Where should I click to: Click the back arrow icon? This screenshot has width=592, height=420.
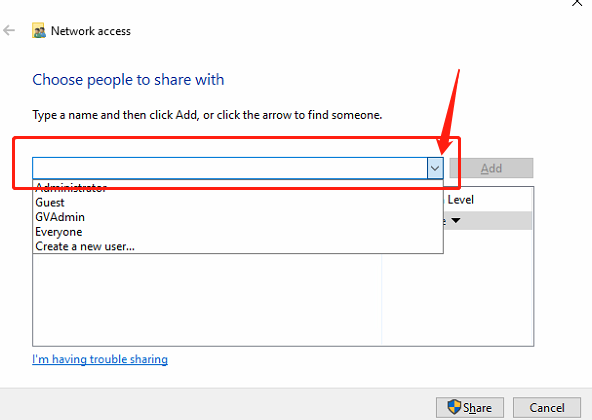click(9, 30)
